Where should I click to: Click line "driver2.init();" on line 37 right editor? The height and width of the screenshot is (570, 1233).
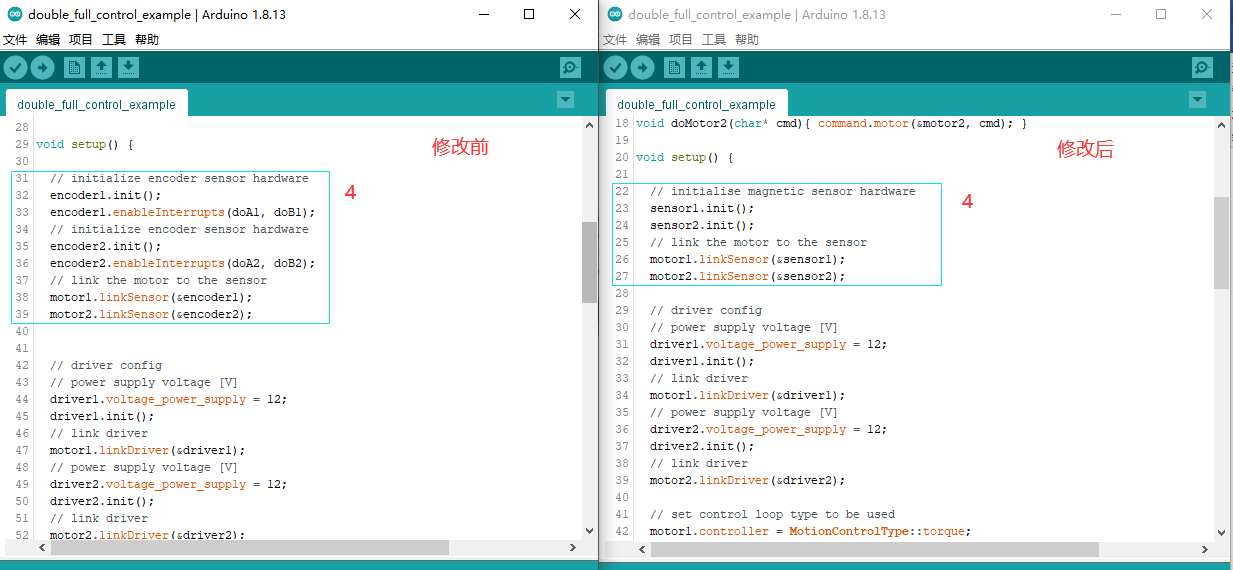coord(702,446)
